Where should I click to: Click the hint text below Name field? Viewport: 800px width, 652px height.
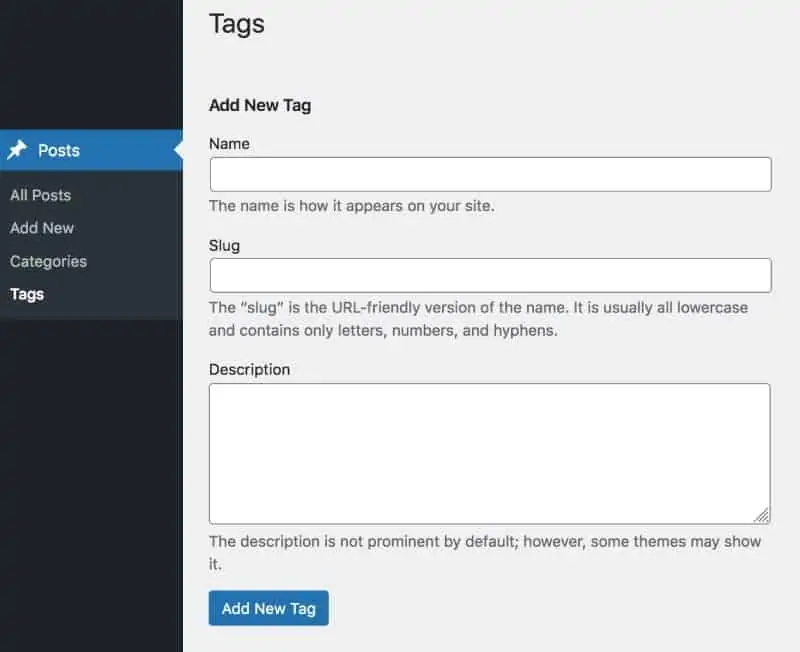click(351, 206)
